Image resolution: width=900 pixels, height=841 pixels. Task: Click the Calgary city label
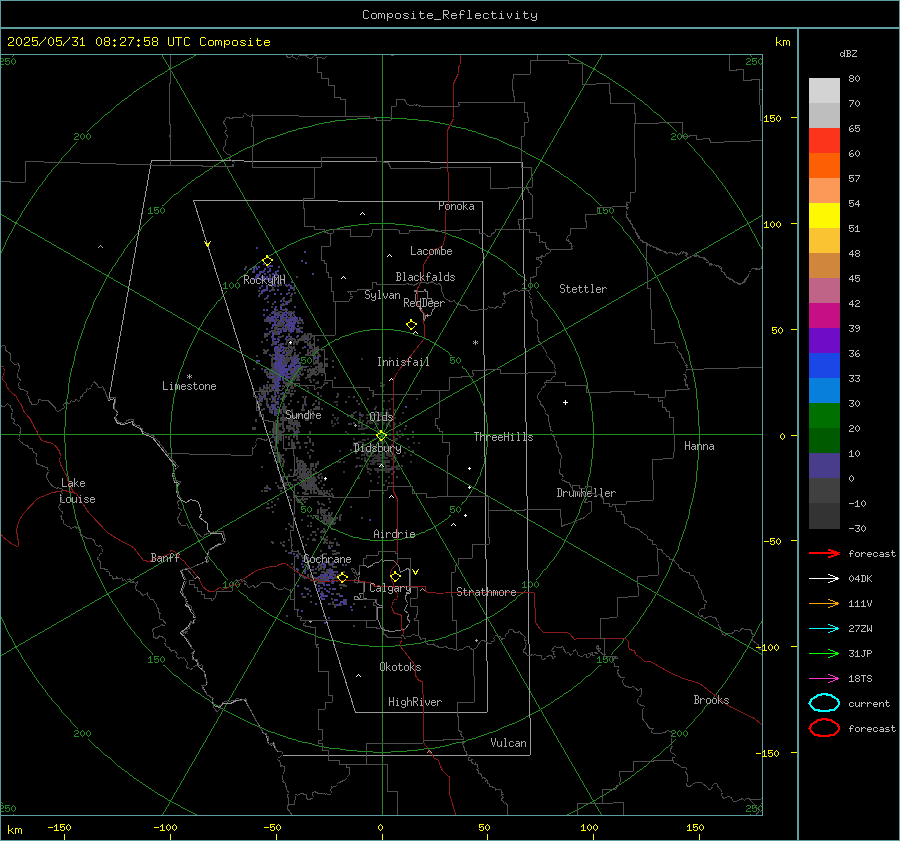[390, 588]
